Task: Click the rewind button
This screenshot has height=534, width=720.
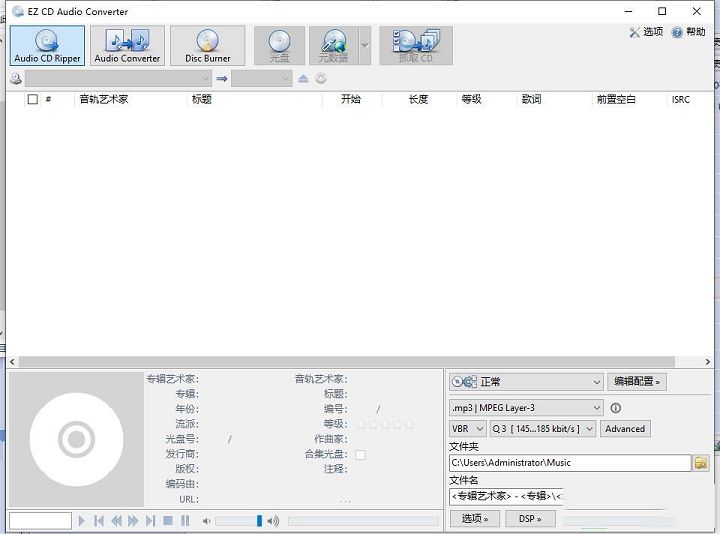Action: coord(116,521)
